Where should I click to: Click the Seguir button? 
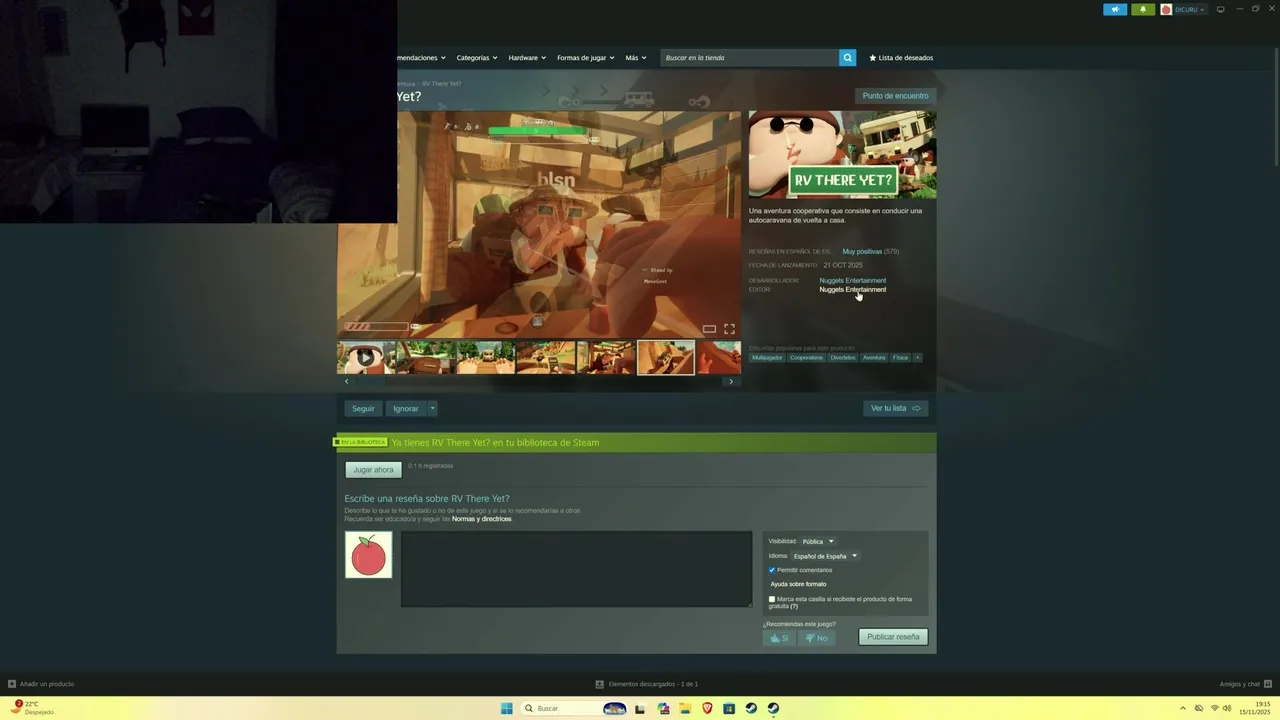[x=363, y=408]
